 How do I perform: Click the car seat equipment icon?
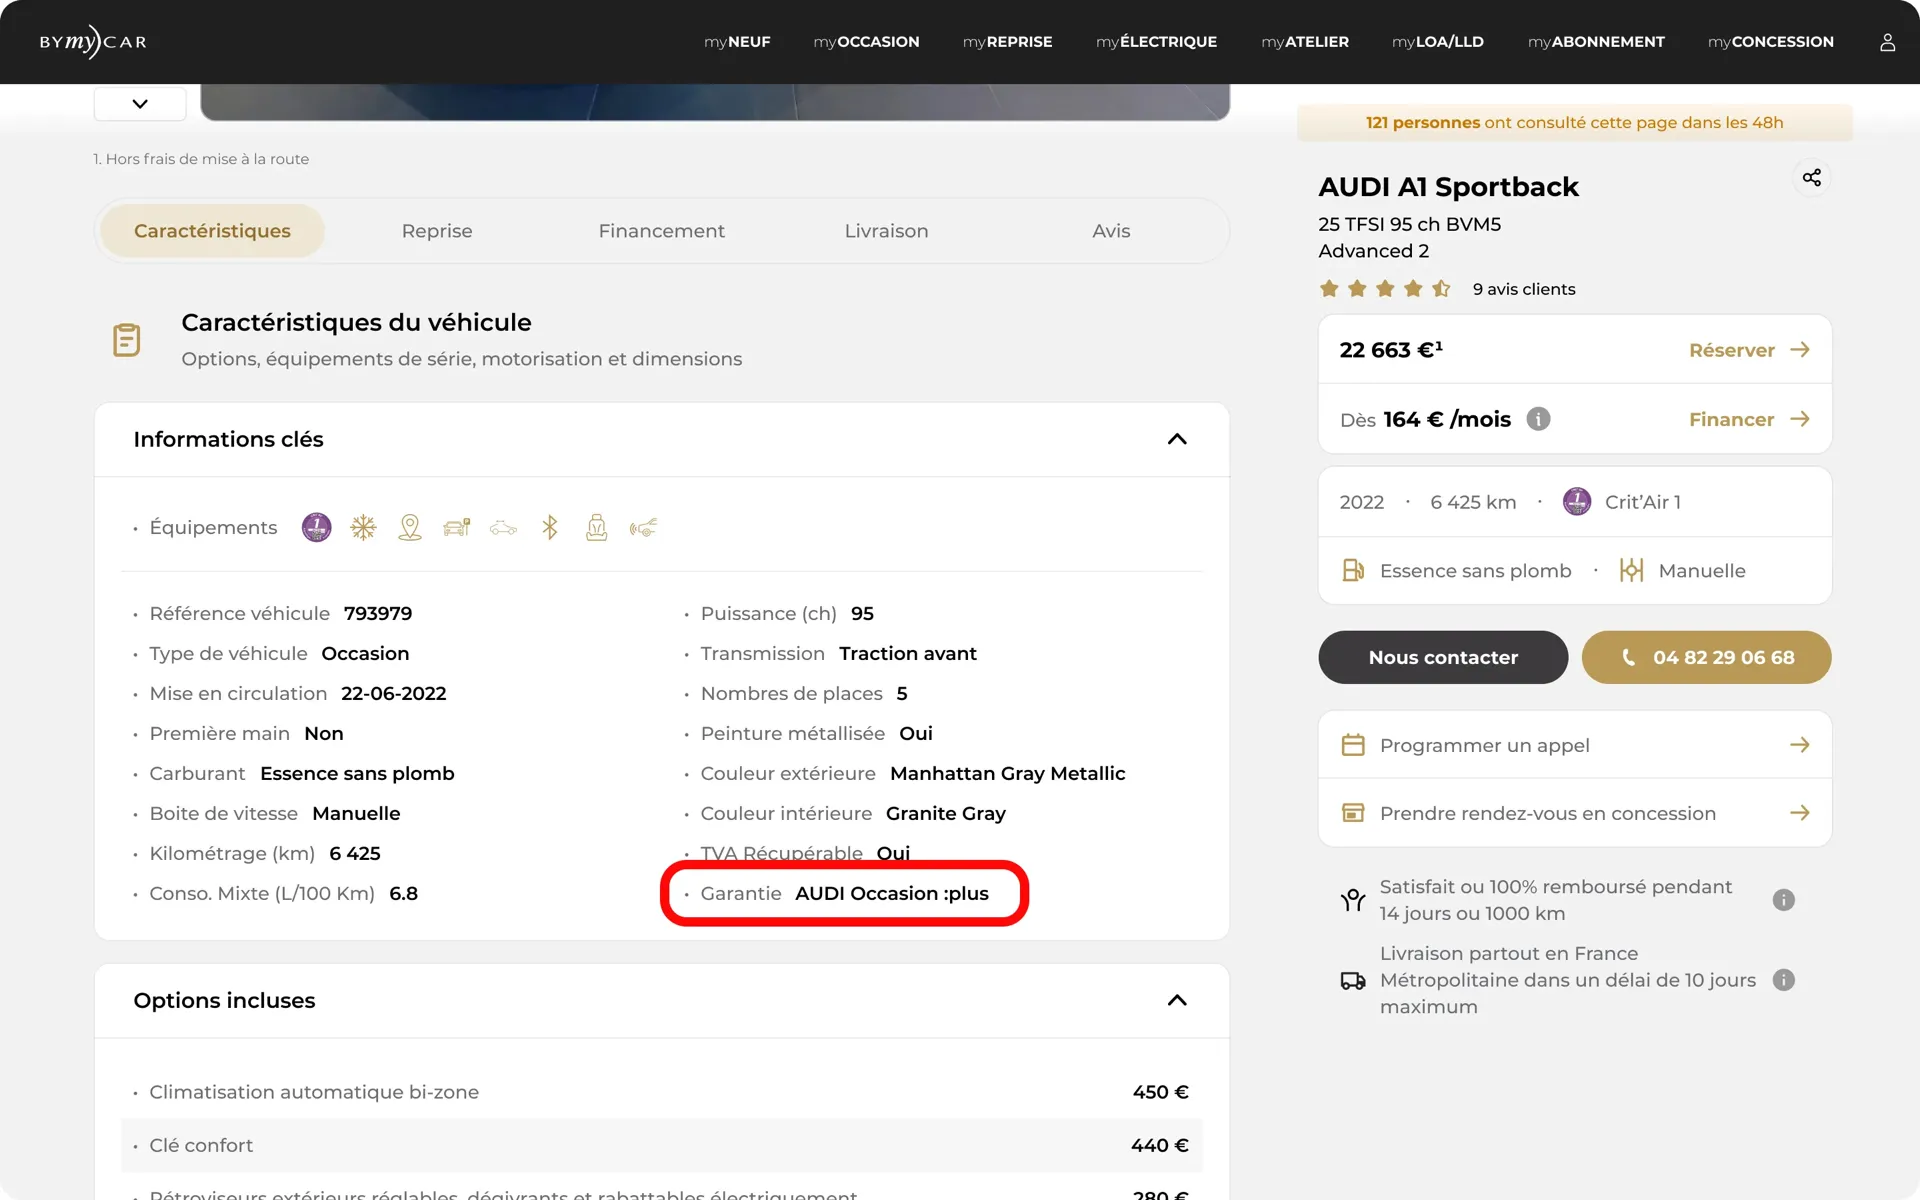pos(596,527)
